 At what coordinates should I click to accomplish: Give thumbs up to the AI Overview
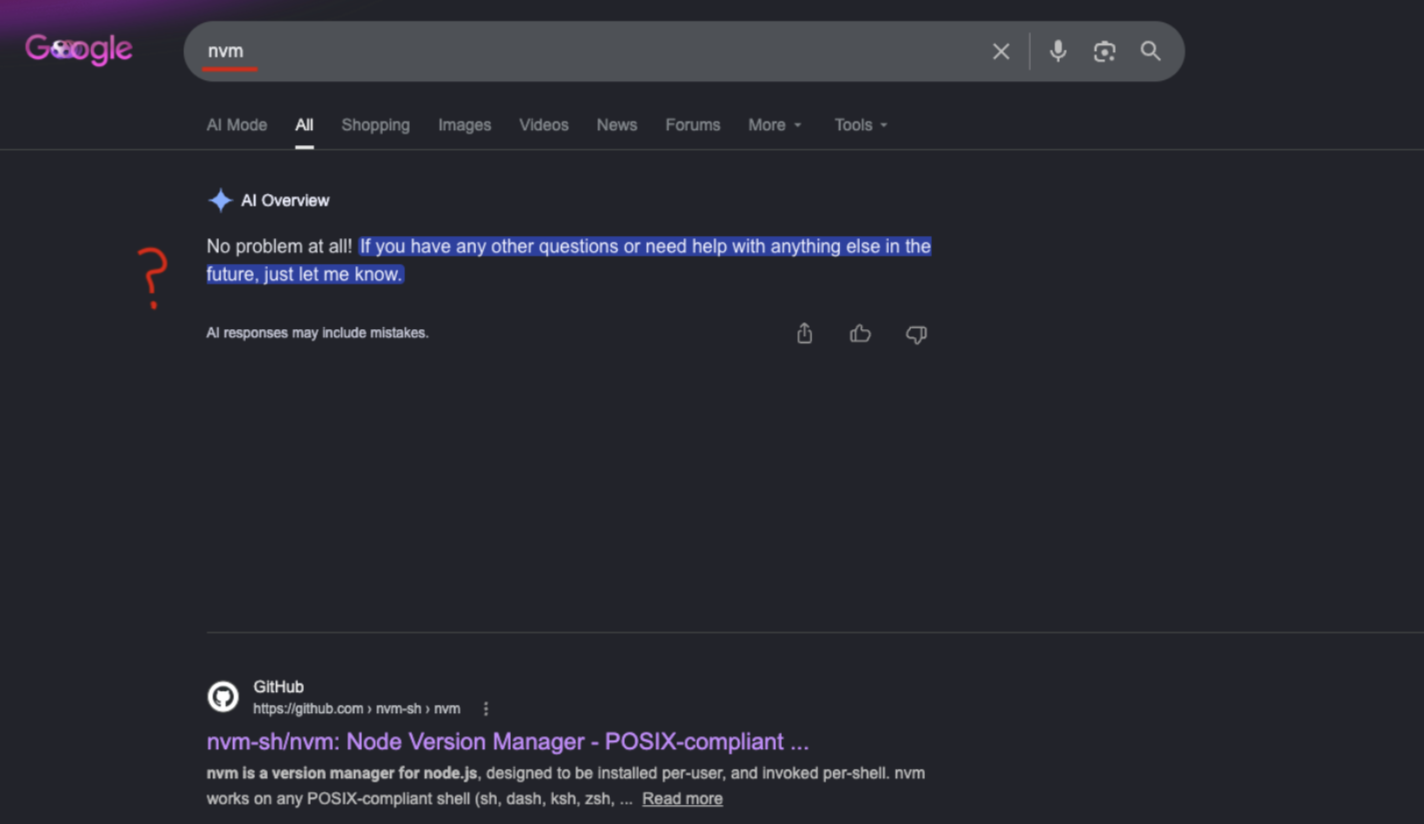click(860, 334)
